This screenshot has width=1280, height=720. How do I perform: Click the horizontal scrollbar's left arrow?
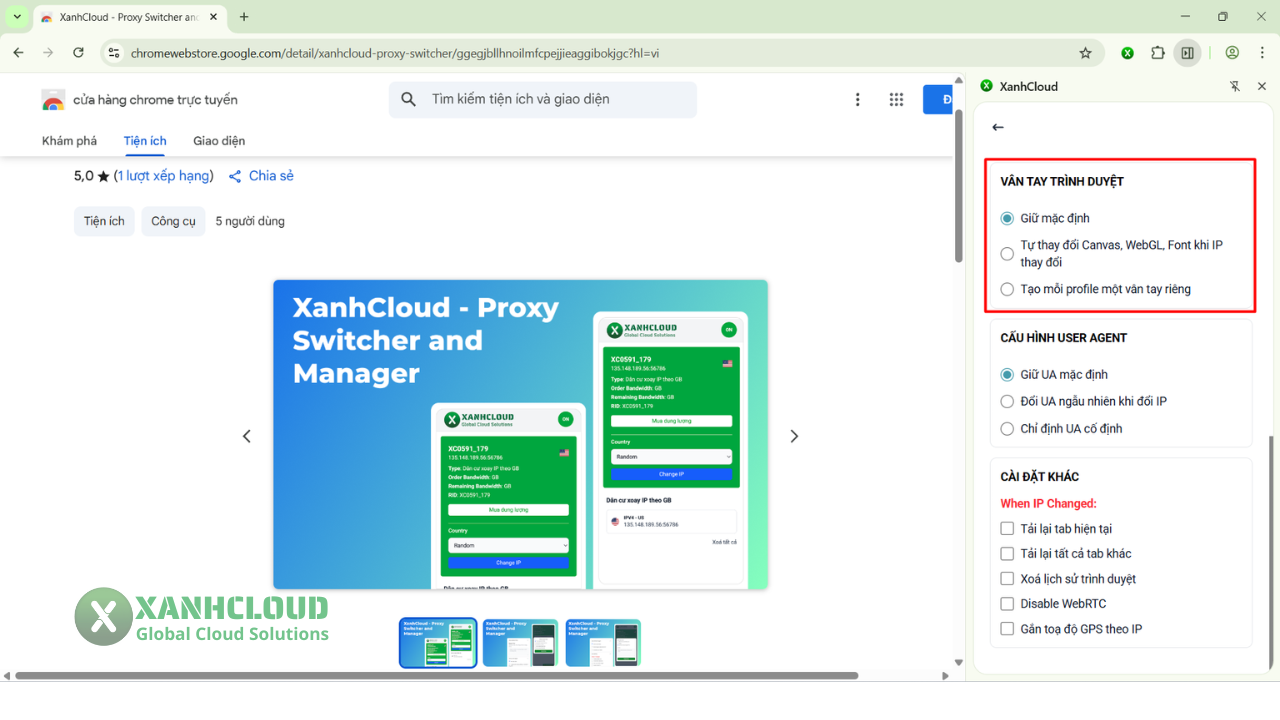point(7,676)
